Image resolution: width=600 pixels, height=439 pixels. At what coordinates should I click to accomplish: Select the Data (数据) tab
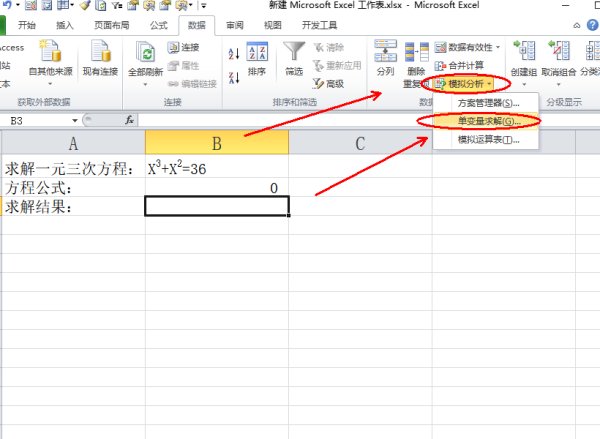coord(197,25)
